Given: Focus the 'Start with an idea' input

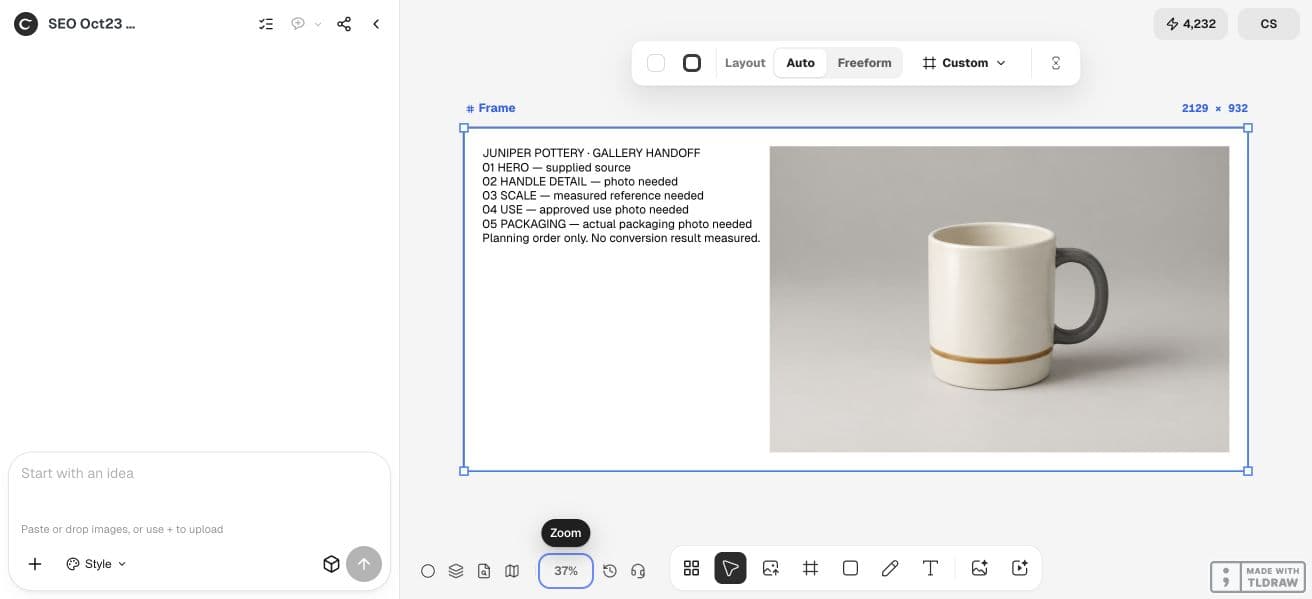Looking at the screenshot, I should pos(199,486).
